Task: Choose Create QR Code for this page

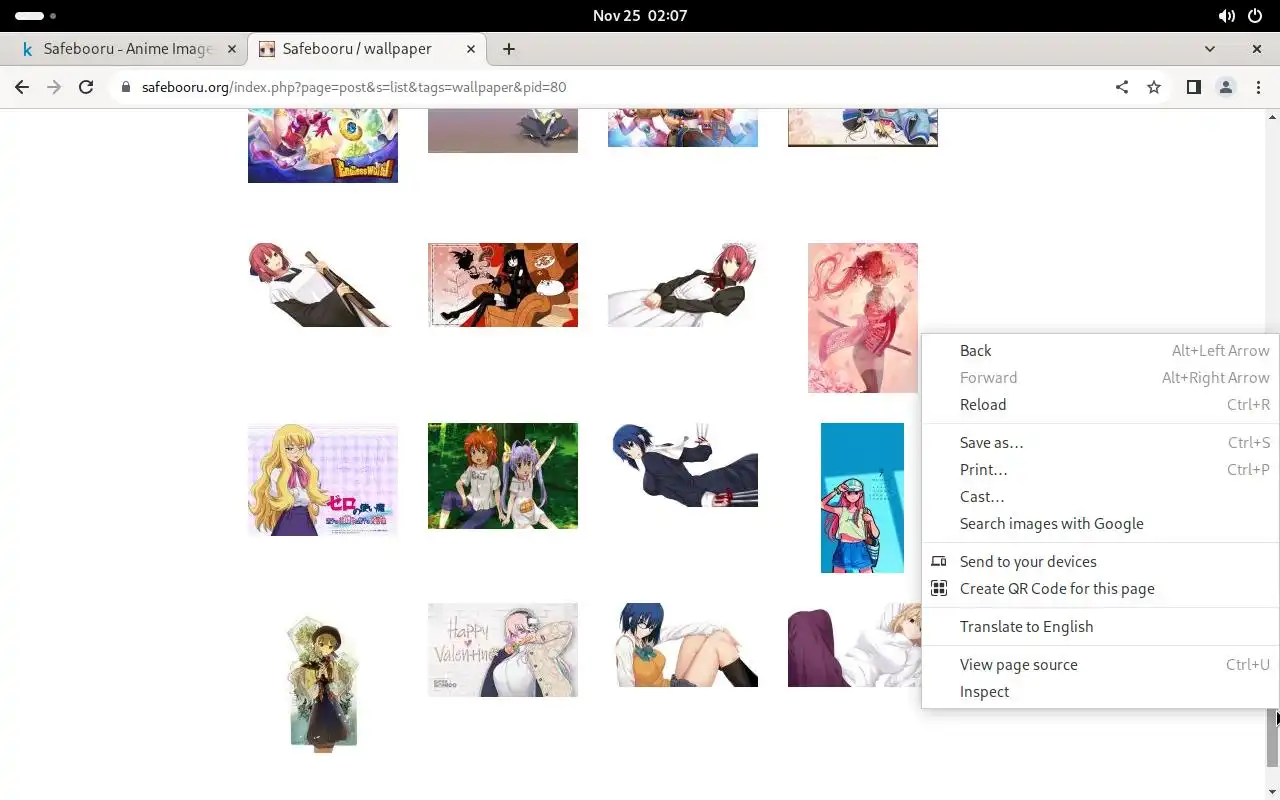Action: [1100, 589]
